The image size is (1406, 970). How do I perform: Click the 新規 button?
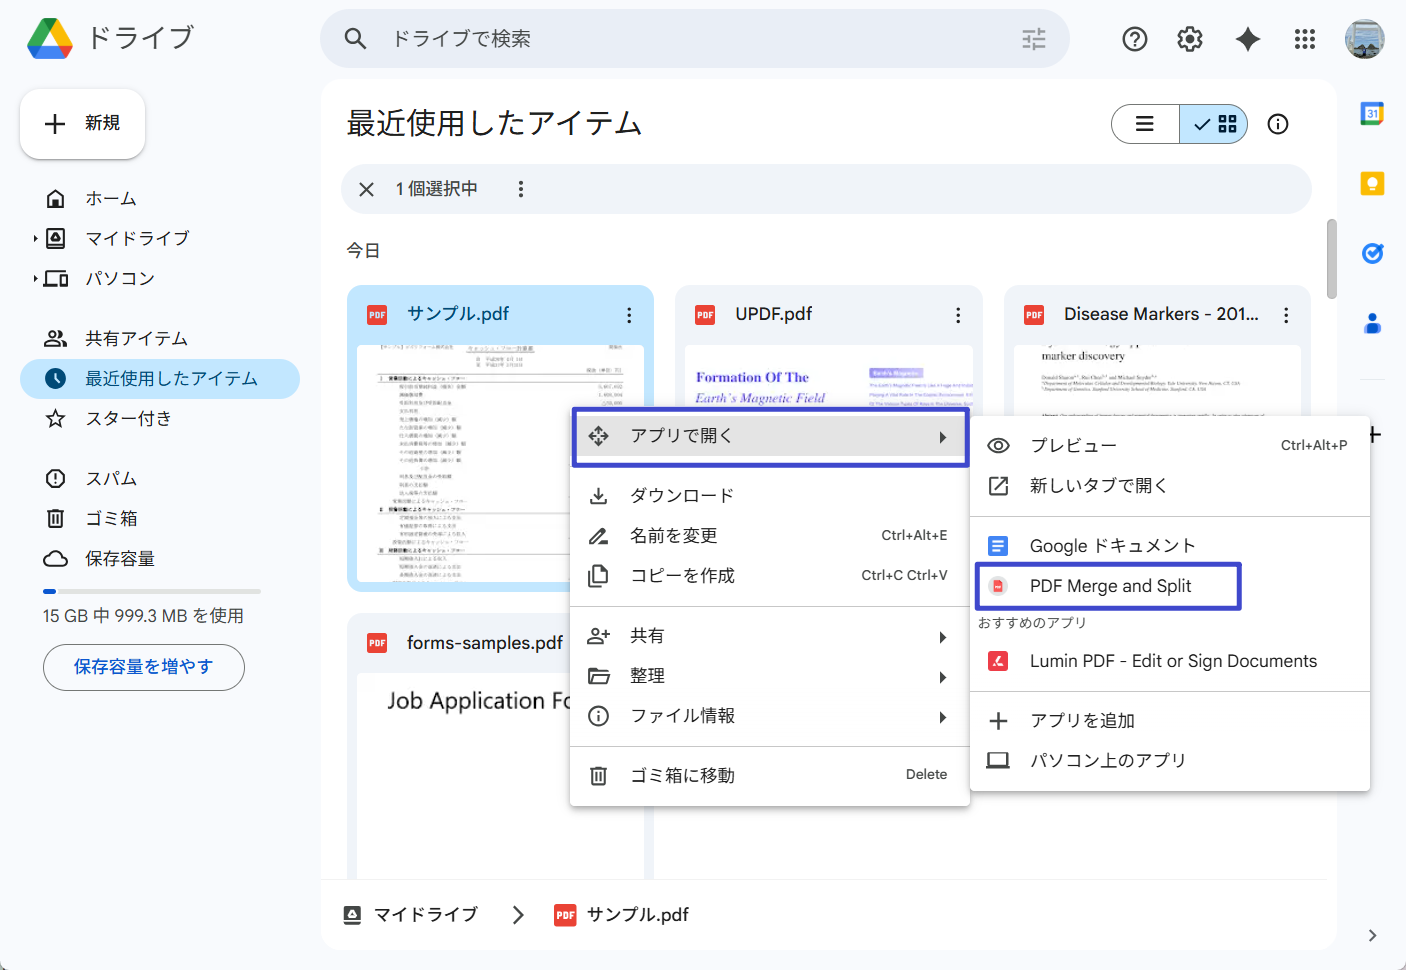(x=83, y=123)
